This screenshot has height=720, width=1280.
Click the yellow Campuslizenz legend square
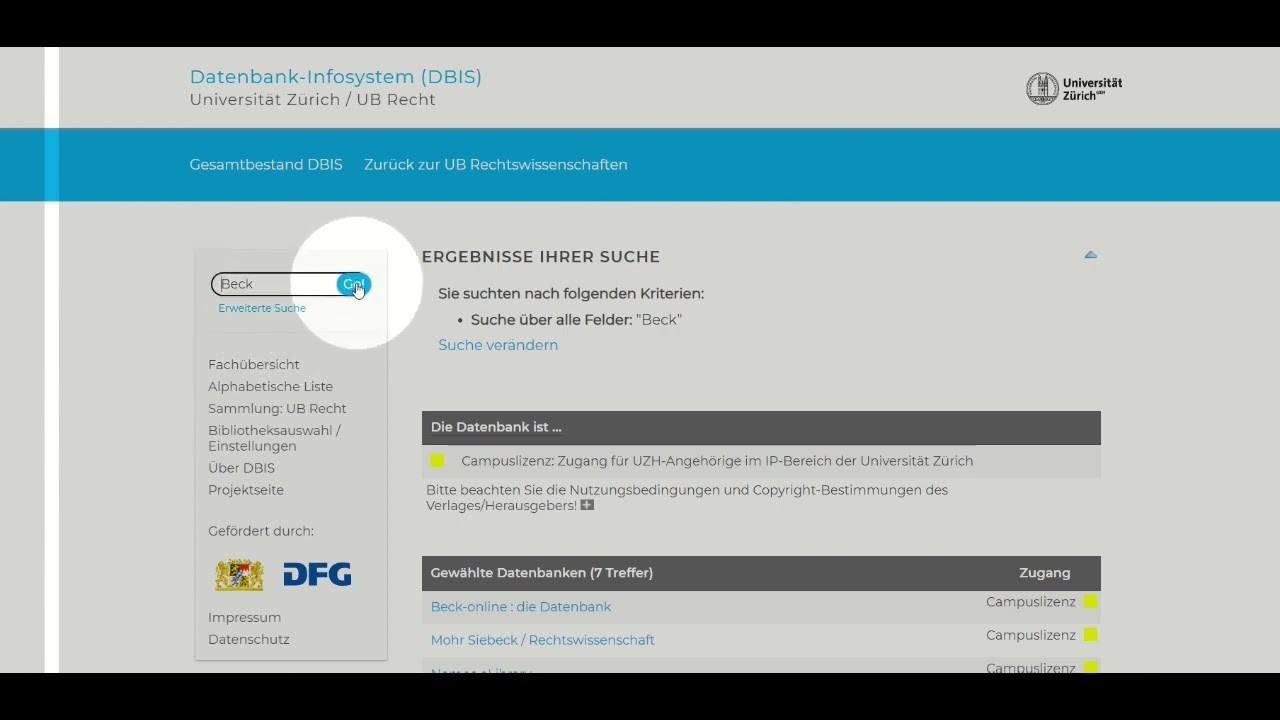tap(437, 461)
